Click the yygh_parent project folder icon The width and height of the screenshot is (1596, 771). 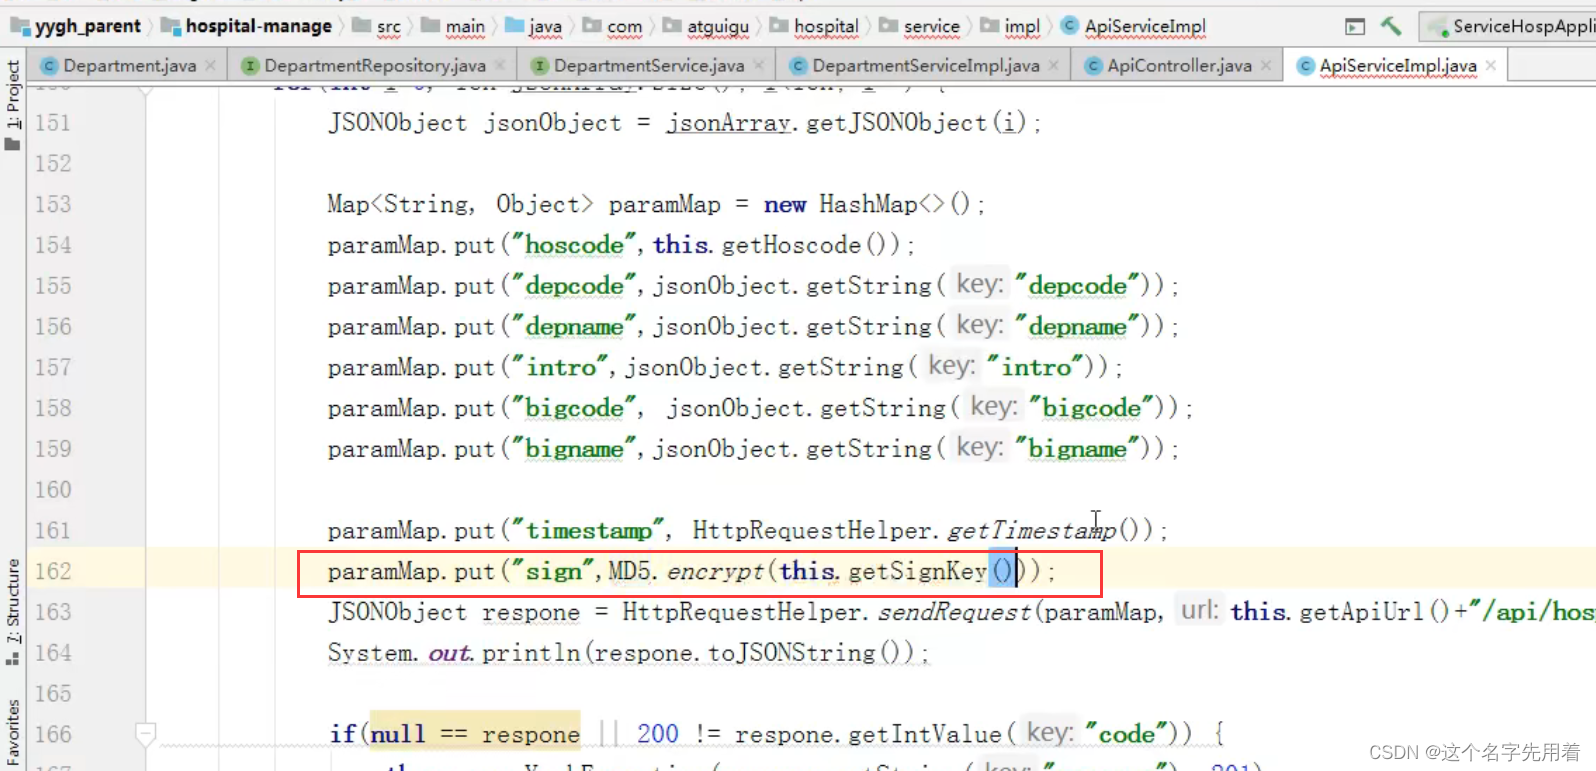point(20,27)
